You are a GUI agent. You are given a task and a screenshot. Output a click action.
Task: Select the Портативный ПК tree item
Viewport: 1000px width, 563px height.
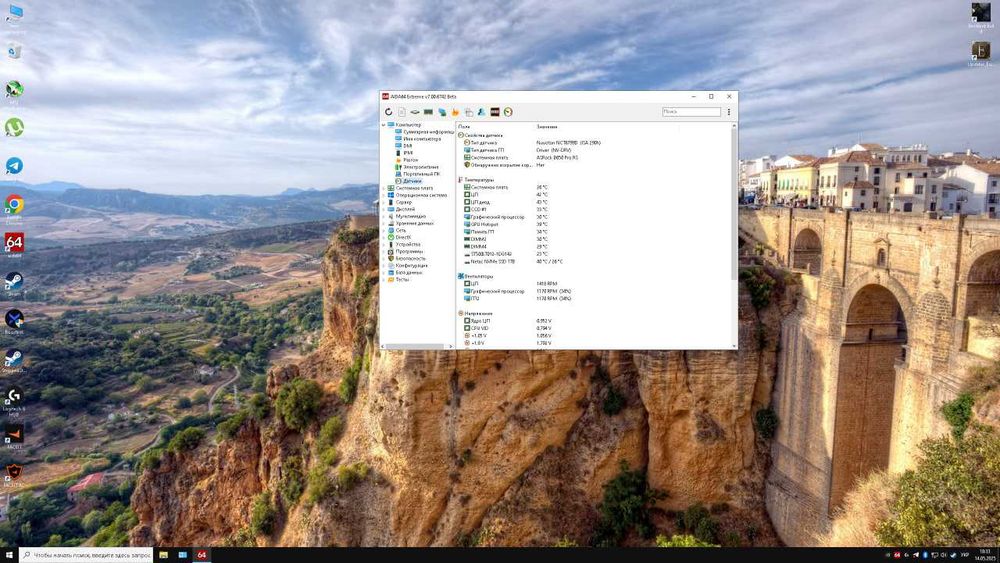pyautogui.click(x=418, y=174)
